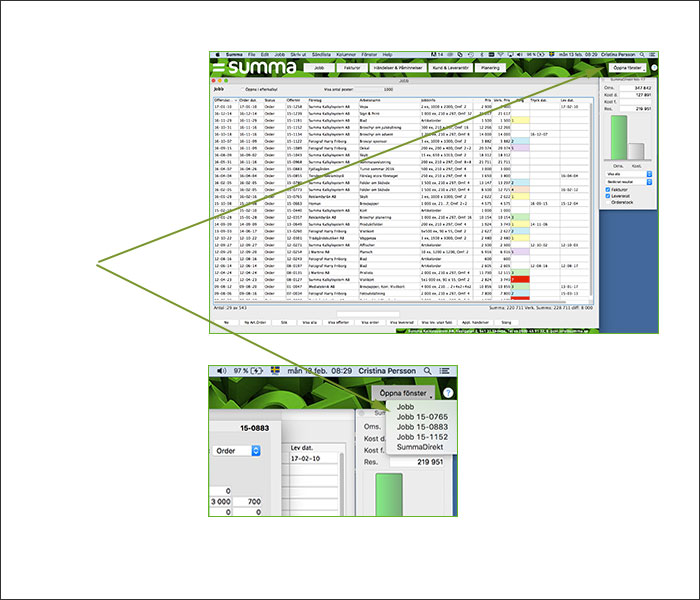This screenshot has width=700, height=600.
Task: Click the 17-02-10 cell under Lev dat. in enlarged view
Action: click(x=313, y=458)
